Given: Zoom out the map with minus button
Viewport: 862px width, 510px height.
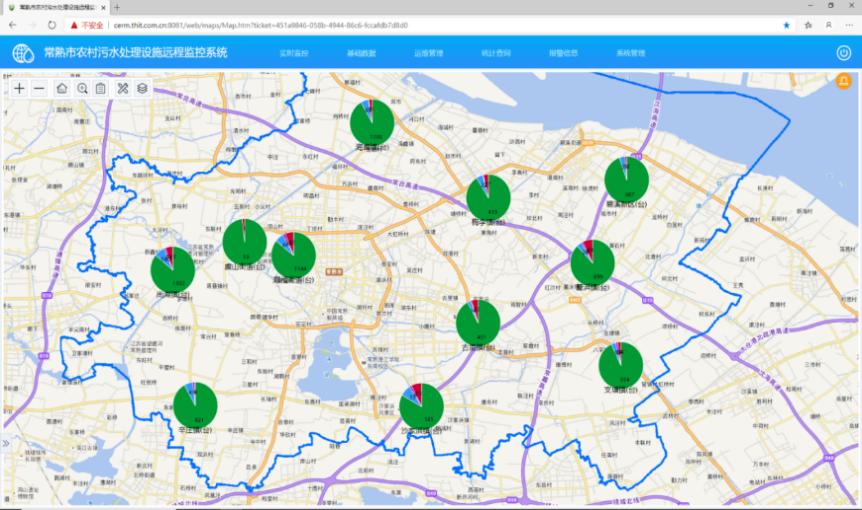Looking at the screenshot, I should coord(39,88).
